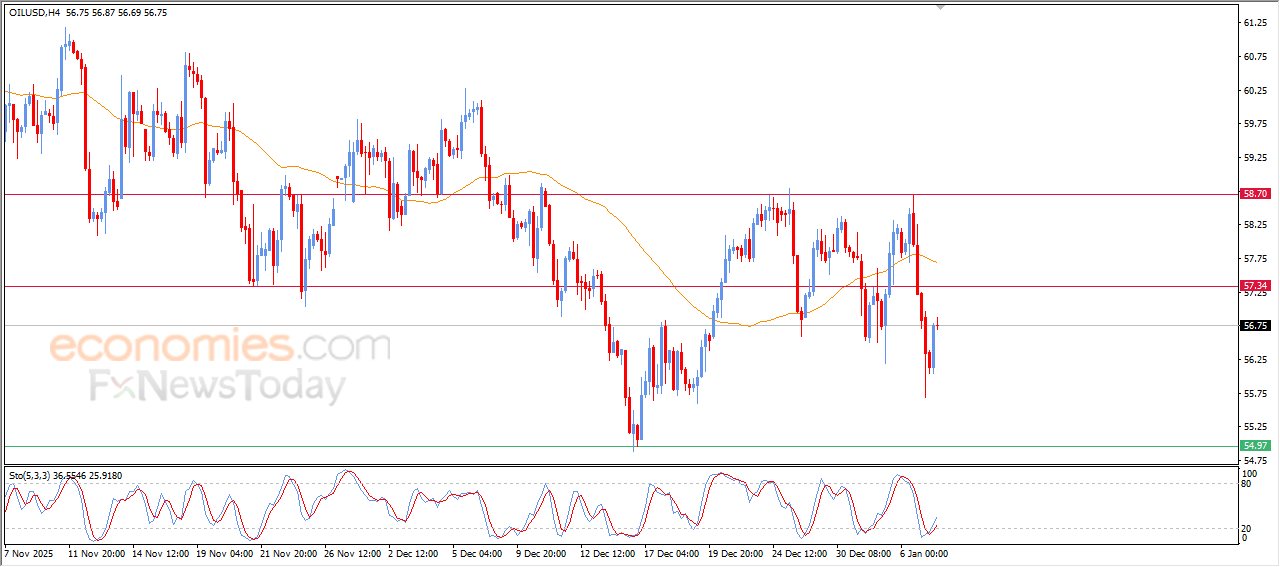Select the green horizontal line at 54.97

click(x=620, y=446)
